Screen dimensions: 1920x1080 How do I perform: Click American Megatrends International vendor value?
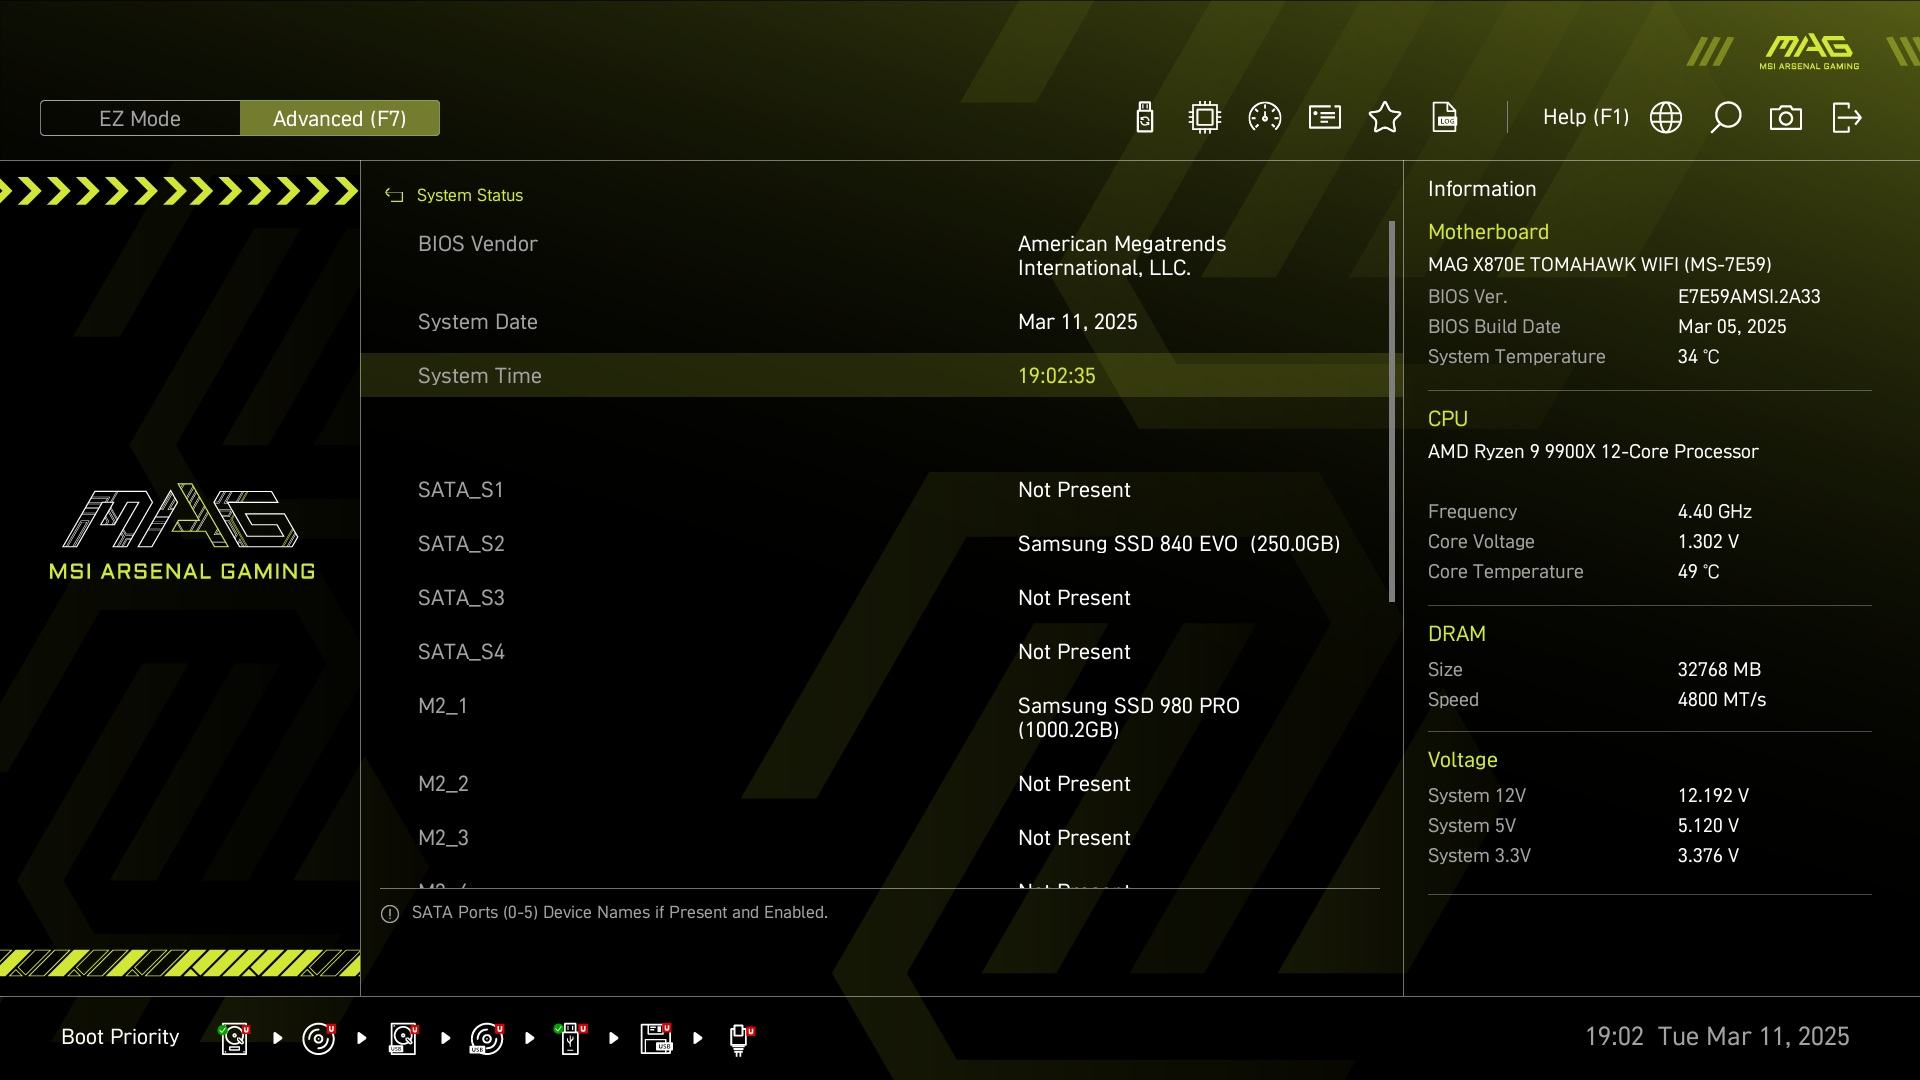tap(1122, 256)
